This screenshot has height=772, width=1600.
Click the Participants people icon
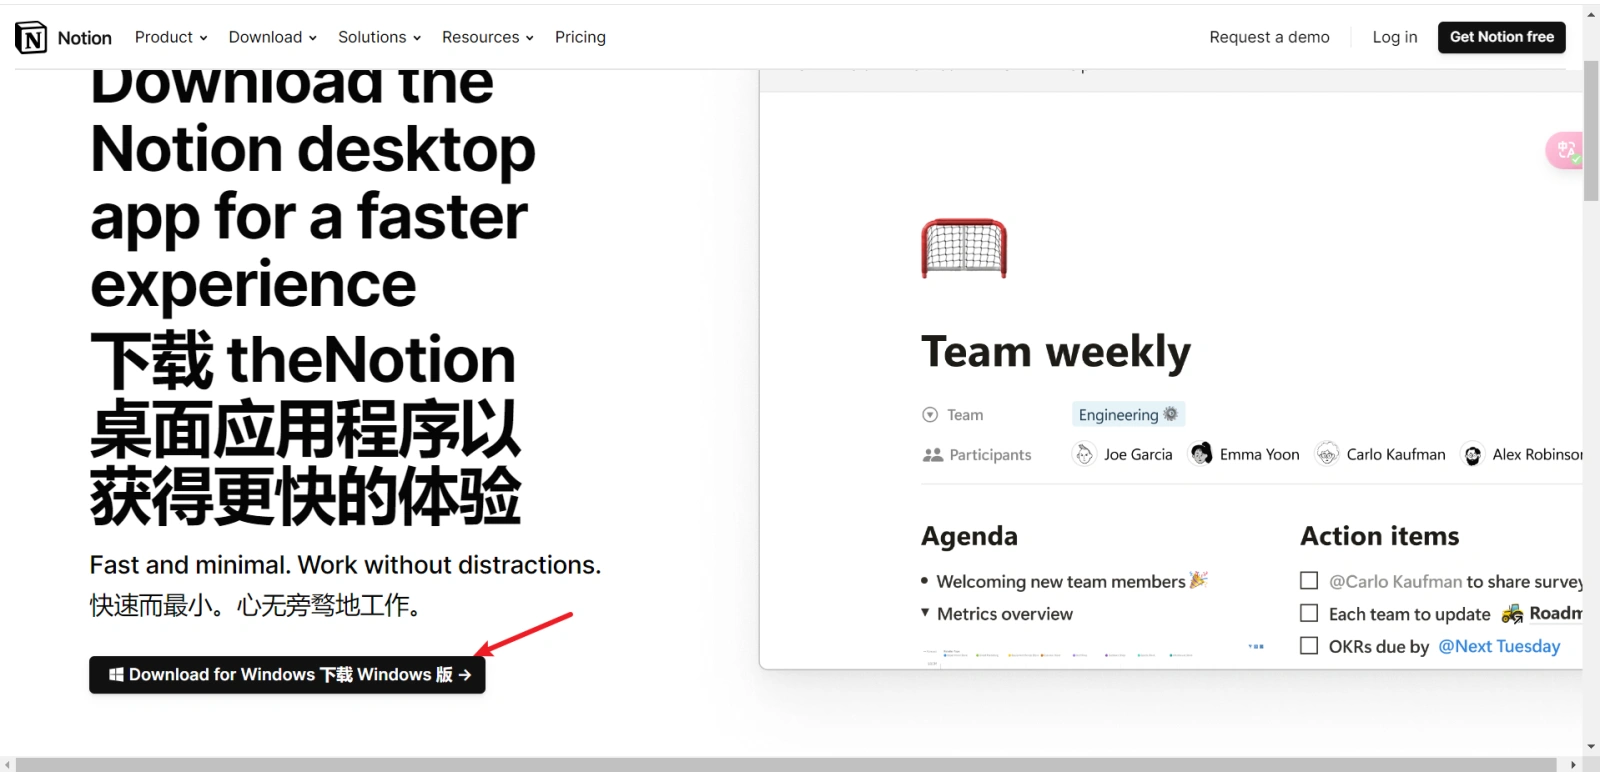pos(932,455)
